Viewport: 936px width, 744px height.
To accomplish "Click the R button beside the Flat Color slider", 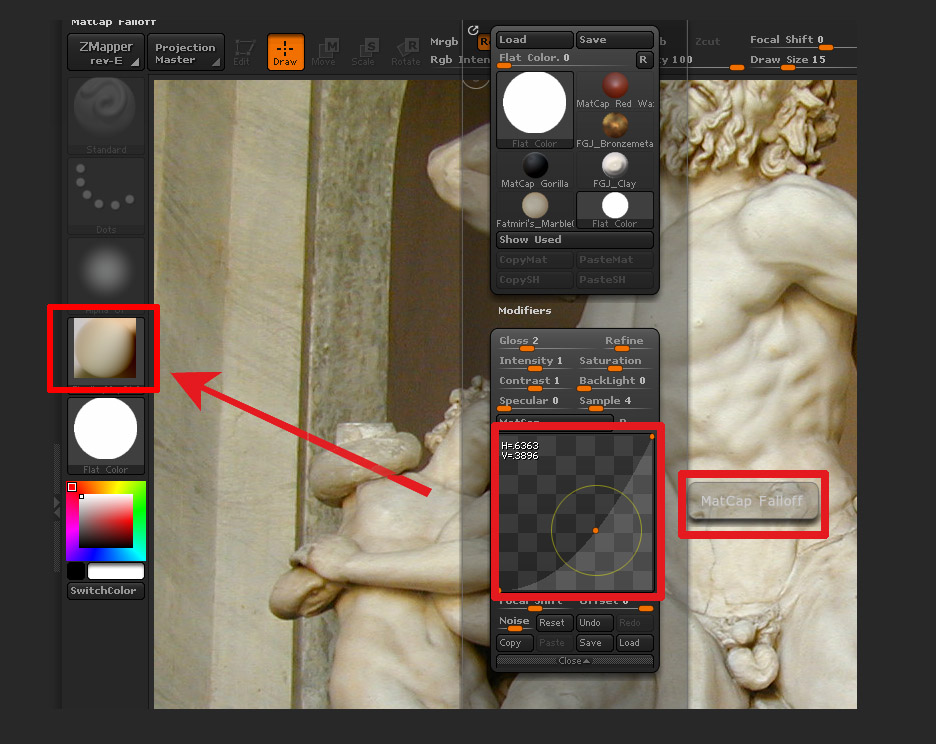I will tap(644, 59).
